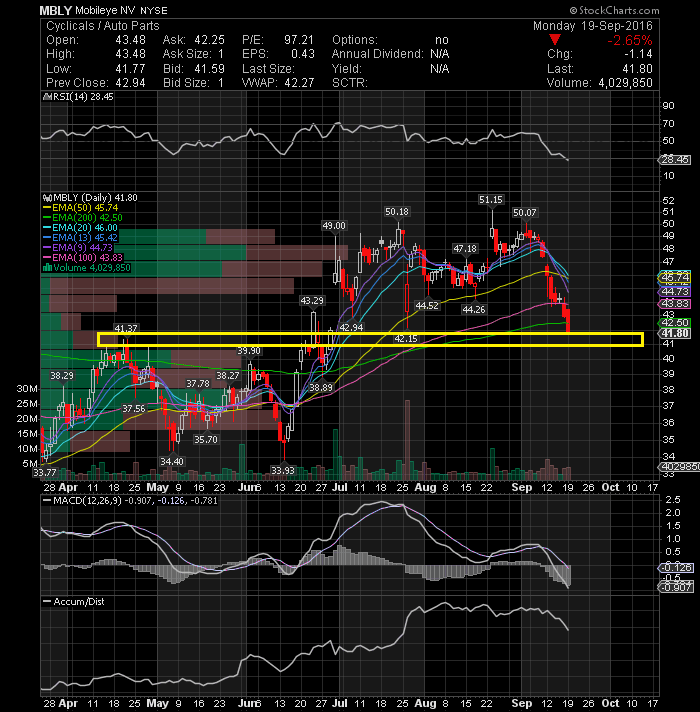Click the 49.00 price label
This screenshot has height=712, width=700.
click(334, 226)
